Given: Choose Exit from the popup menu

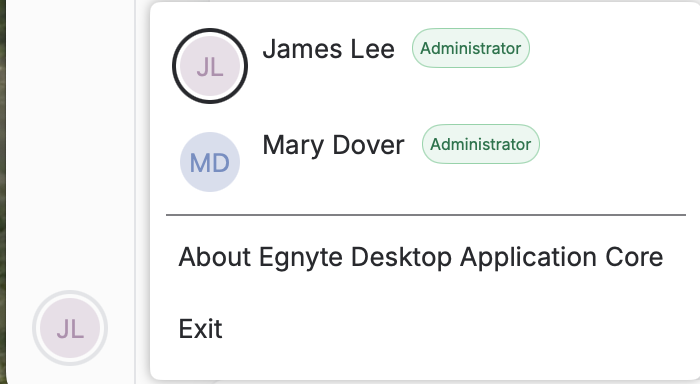Looking at the screenshot, I should 200,329.
